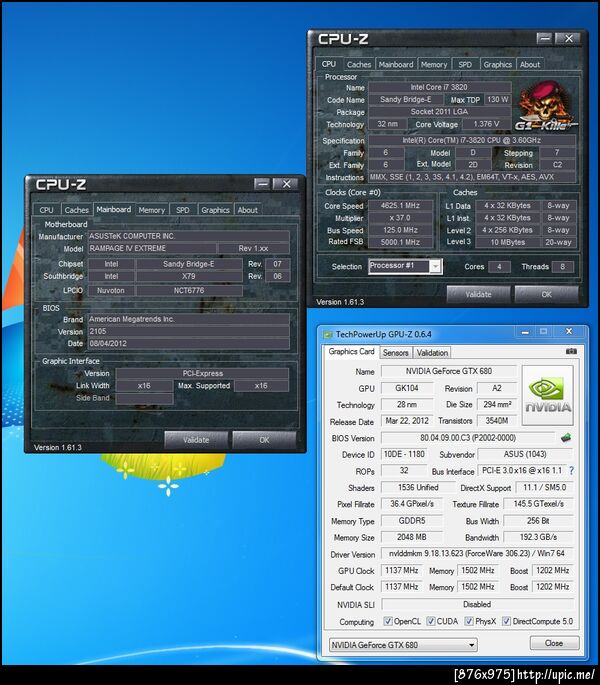Toggle the PhysX checkbox

(468, 621)
